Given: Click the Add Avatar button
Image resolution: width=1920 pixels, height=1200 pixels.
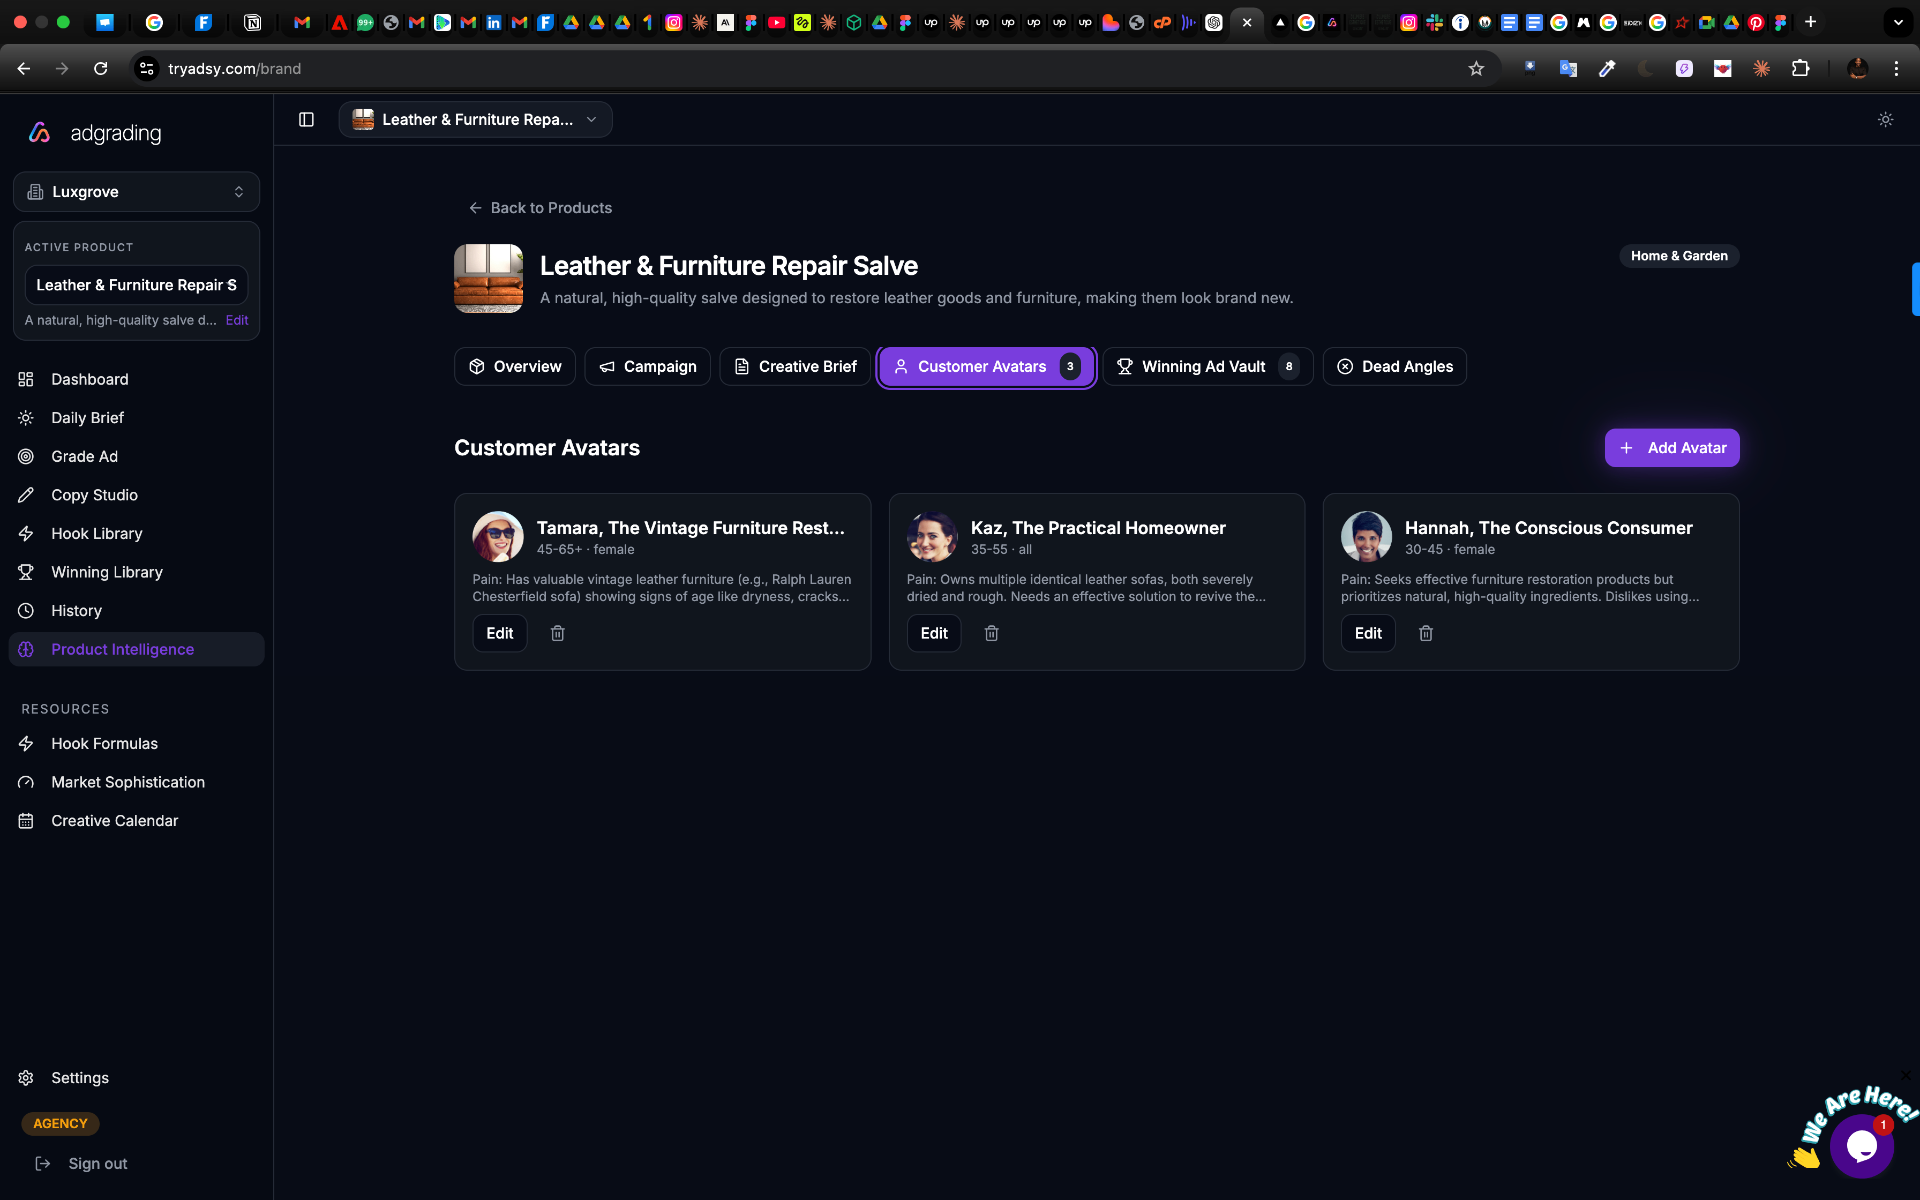Looking at the screenshot, I should [x=1672, y=448].
